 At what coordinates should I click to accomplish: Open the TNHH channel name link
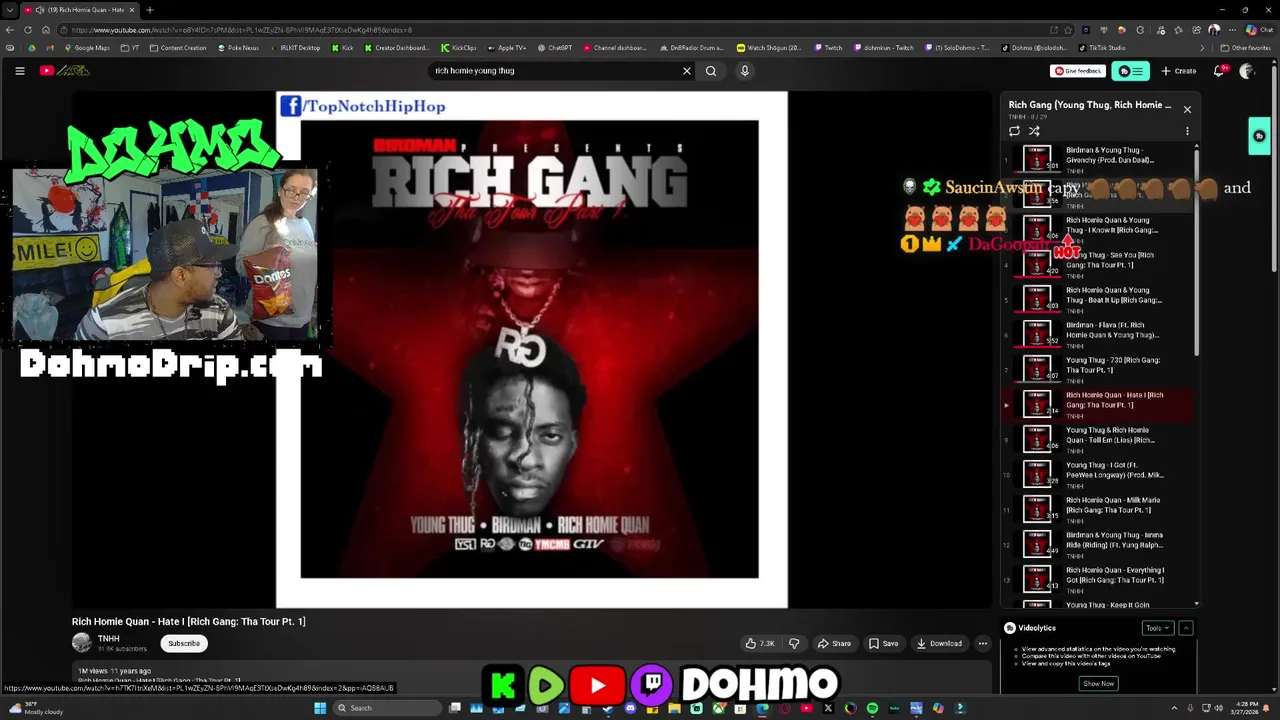(108, 639)
